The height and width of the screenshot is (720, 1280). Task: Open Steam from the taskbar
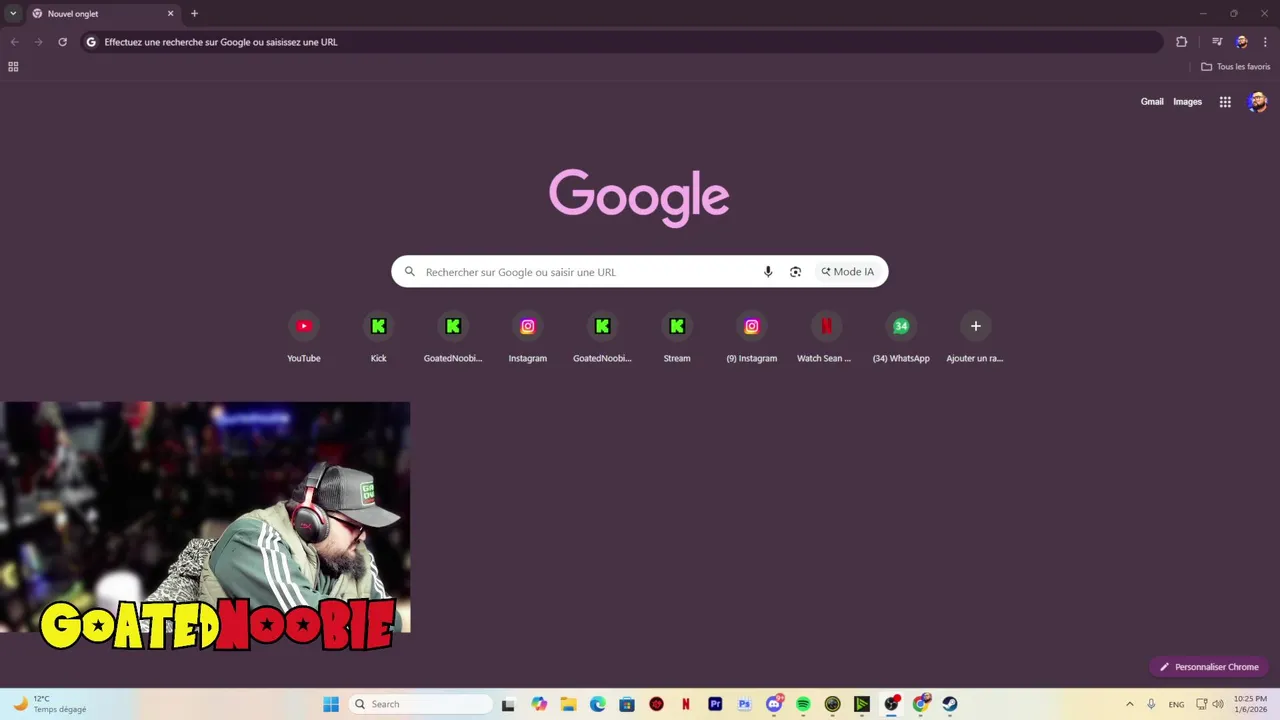point(950,704)
